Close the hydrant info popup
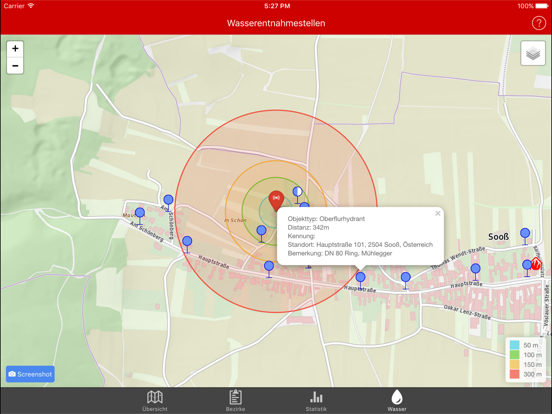The width and height of the screenshot is (552, 414). (x=438, y=213)
